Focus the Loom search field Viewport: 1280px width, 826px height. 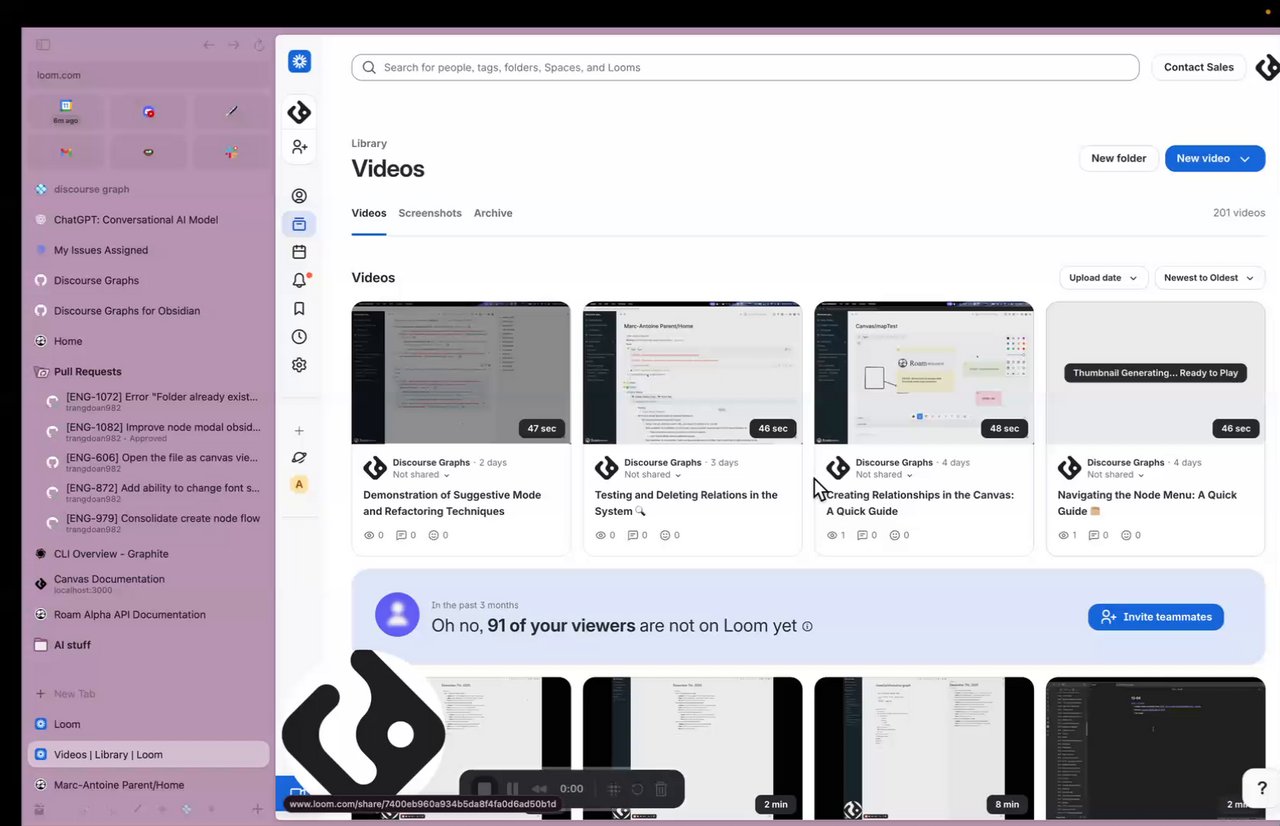pos(745,67)
